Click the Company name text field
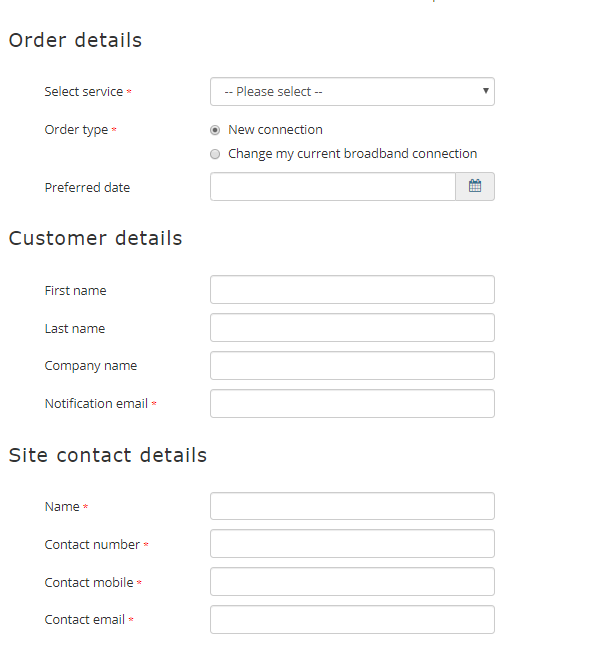This screenshot has width=591, height=649. [352, 366]
